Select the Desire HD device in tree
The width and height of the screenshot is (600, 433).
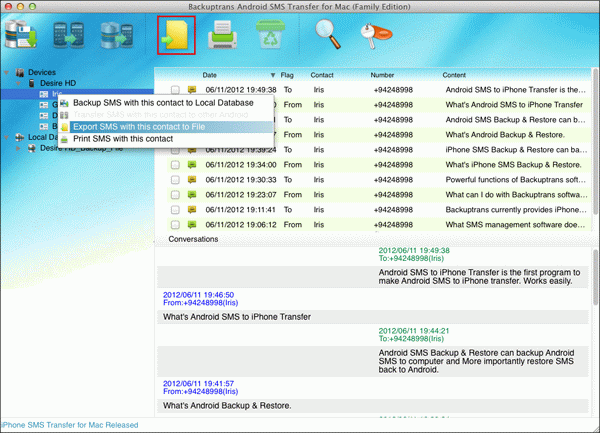(x=58, y=83)
